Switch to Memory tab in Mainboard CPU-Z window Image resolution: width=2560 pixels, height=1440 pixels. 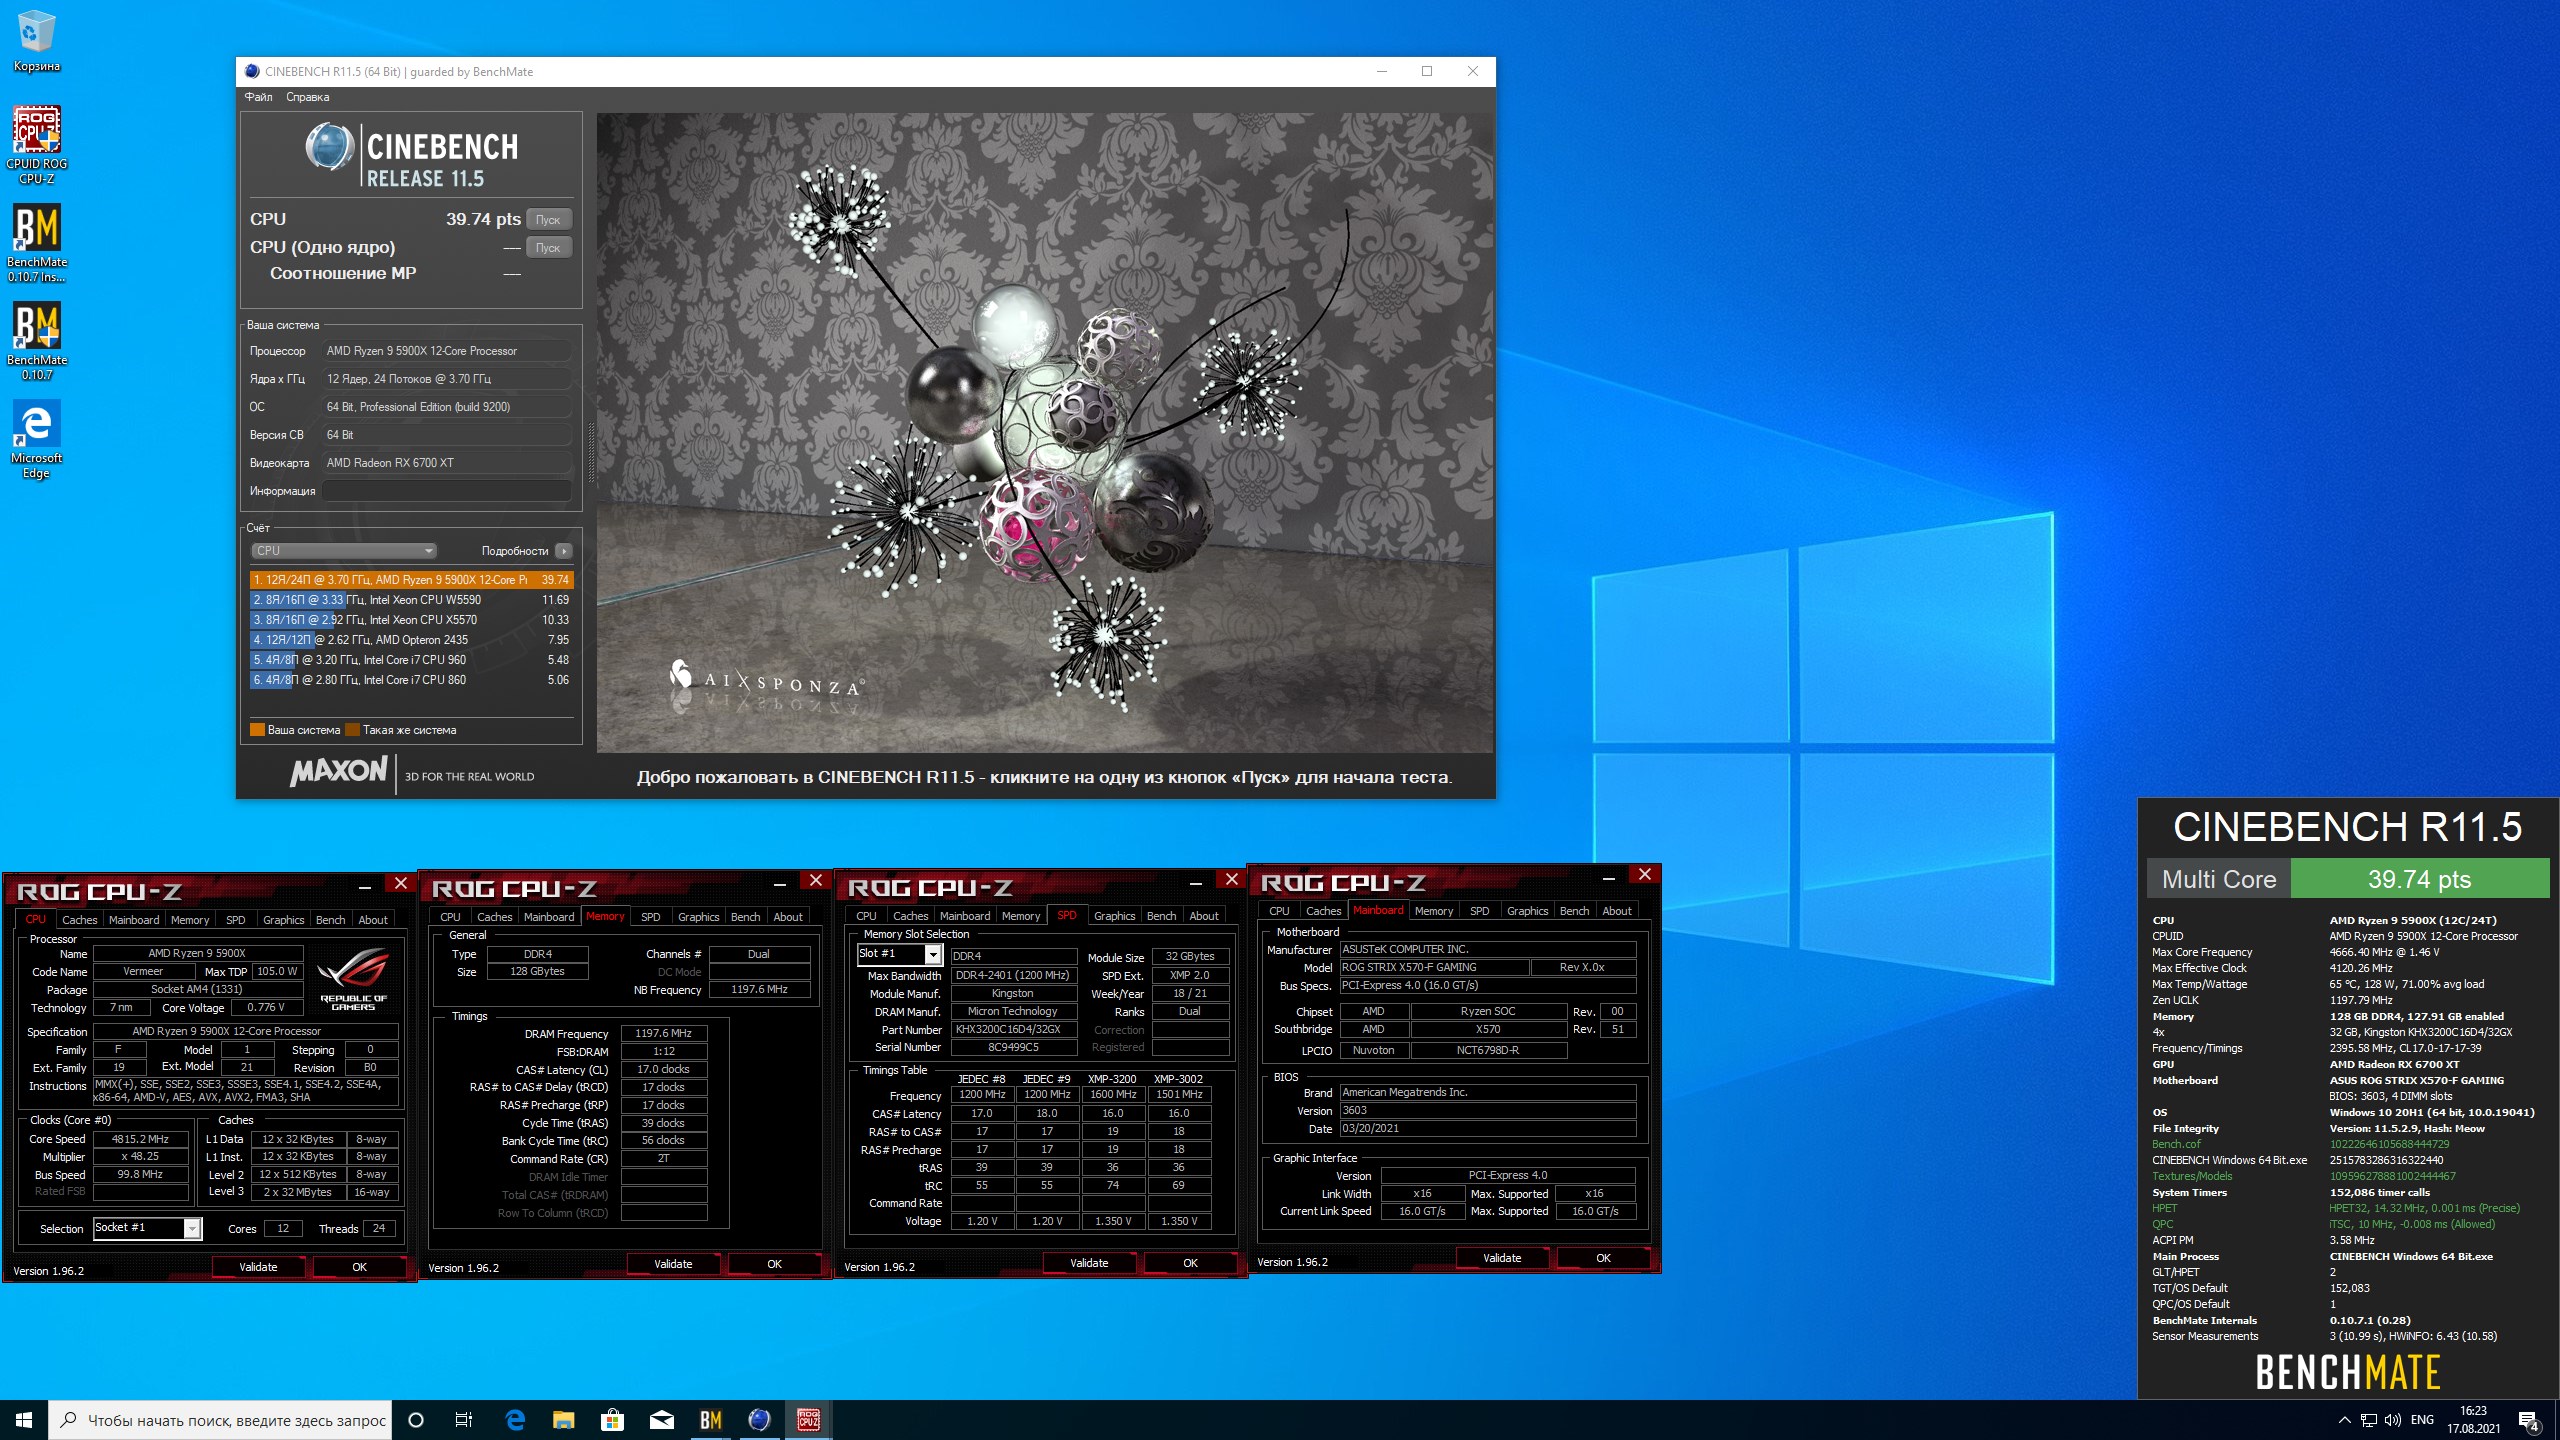pyautogui.click(x=1434, y=911)
